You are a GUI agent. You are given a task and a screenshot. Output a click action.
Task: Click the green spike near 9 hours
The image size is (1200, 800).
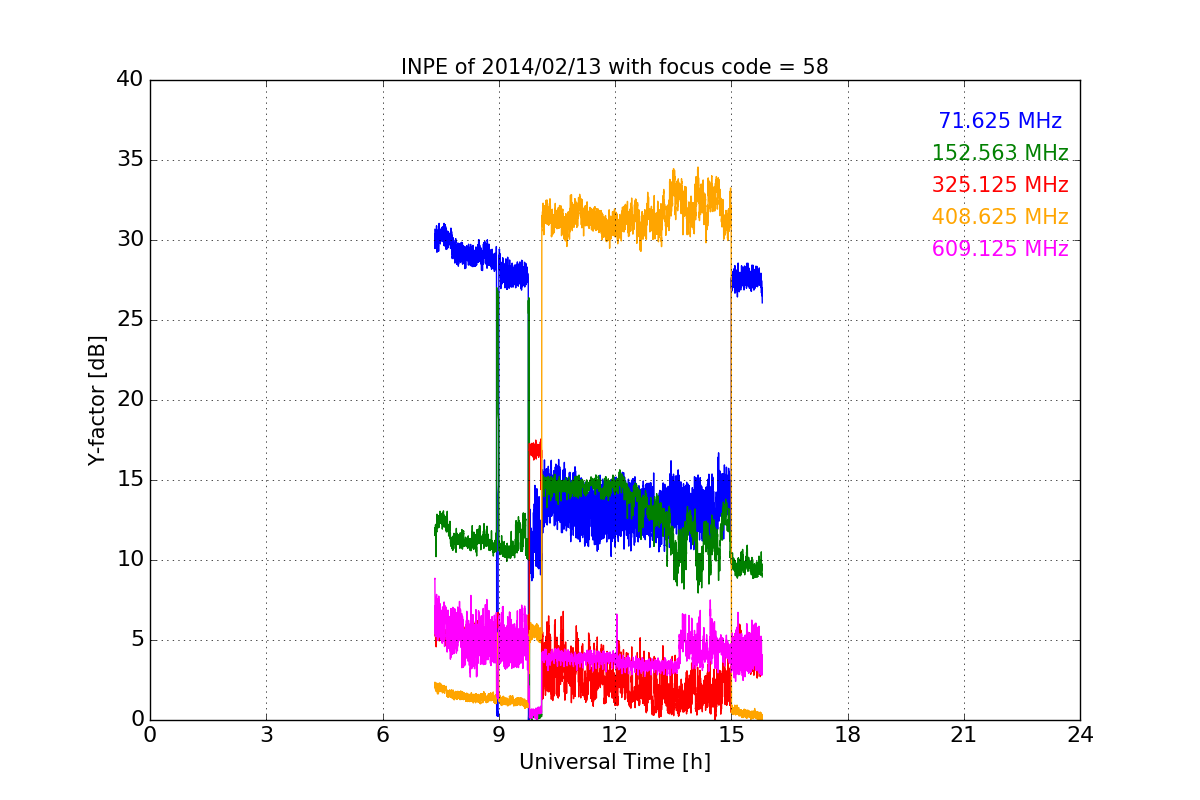pos(498,420)
